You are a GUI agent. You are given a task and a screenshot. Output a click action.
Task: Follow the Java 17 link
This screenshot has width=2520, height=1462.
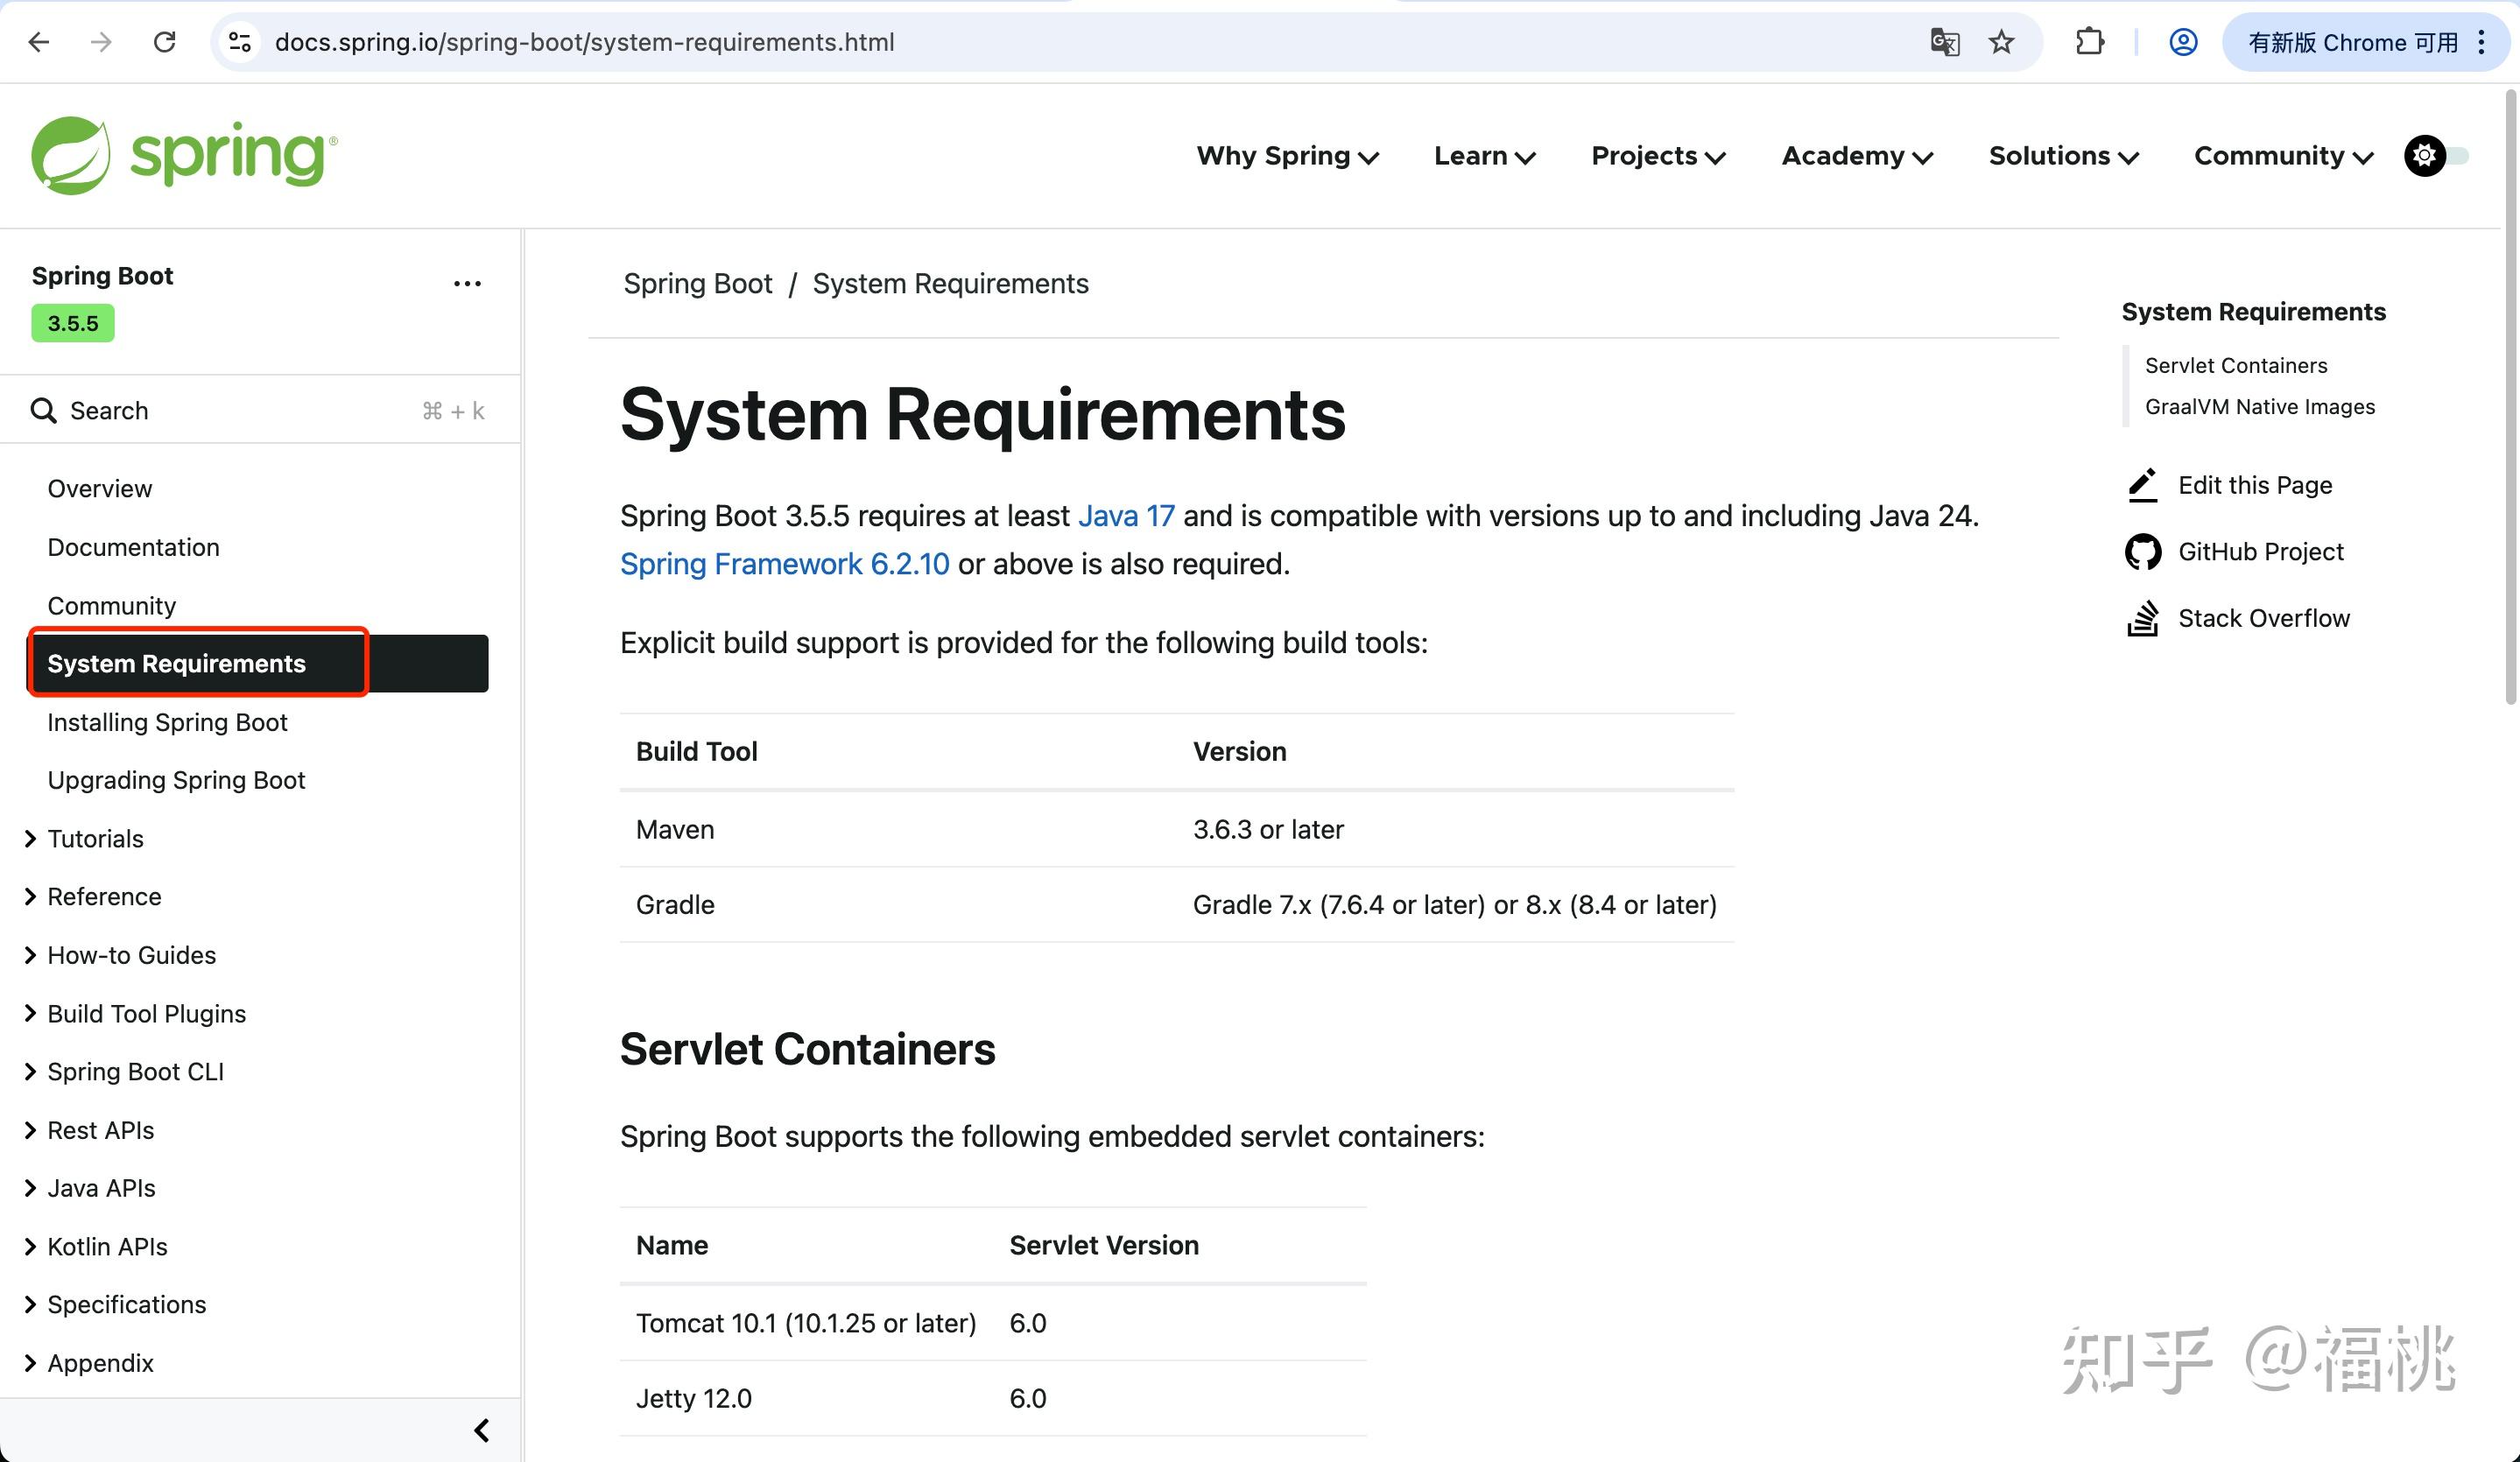tap(1126, 516)
